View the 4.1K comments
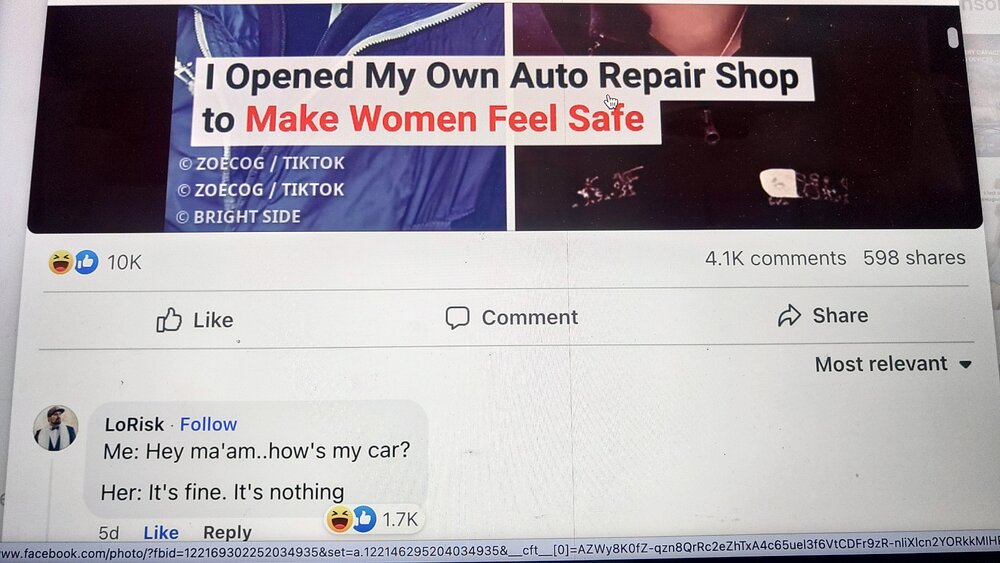This screenshot has height=563, width=1000. pos(776,258)
